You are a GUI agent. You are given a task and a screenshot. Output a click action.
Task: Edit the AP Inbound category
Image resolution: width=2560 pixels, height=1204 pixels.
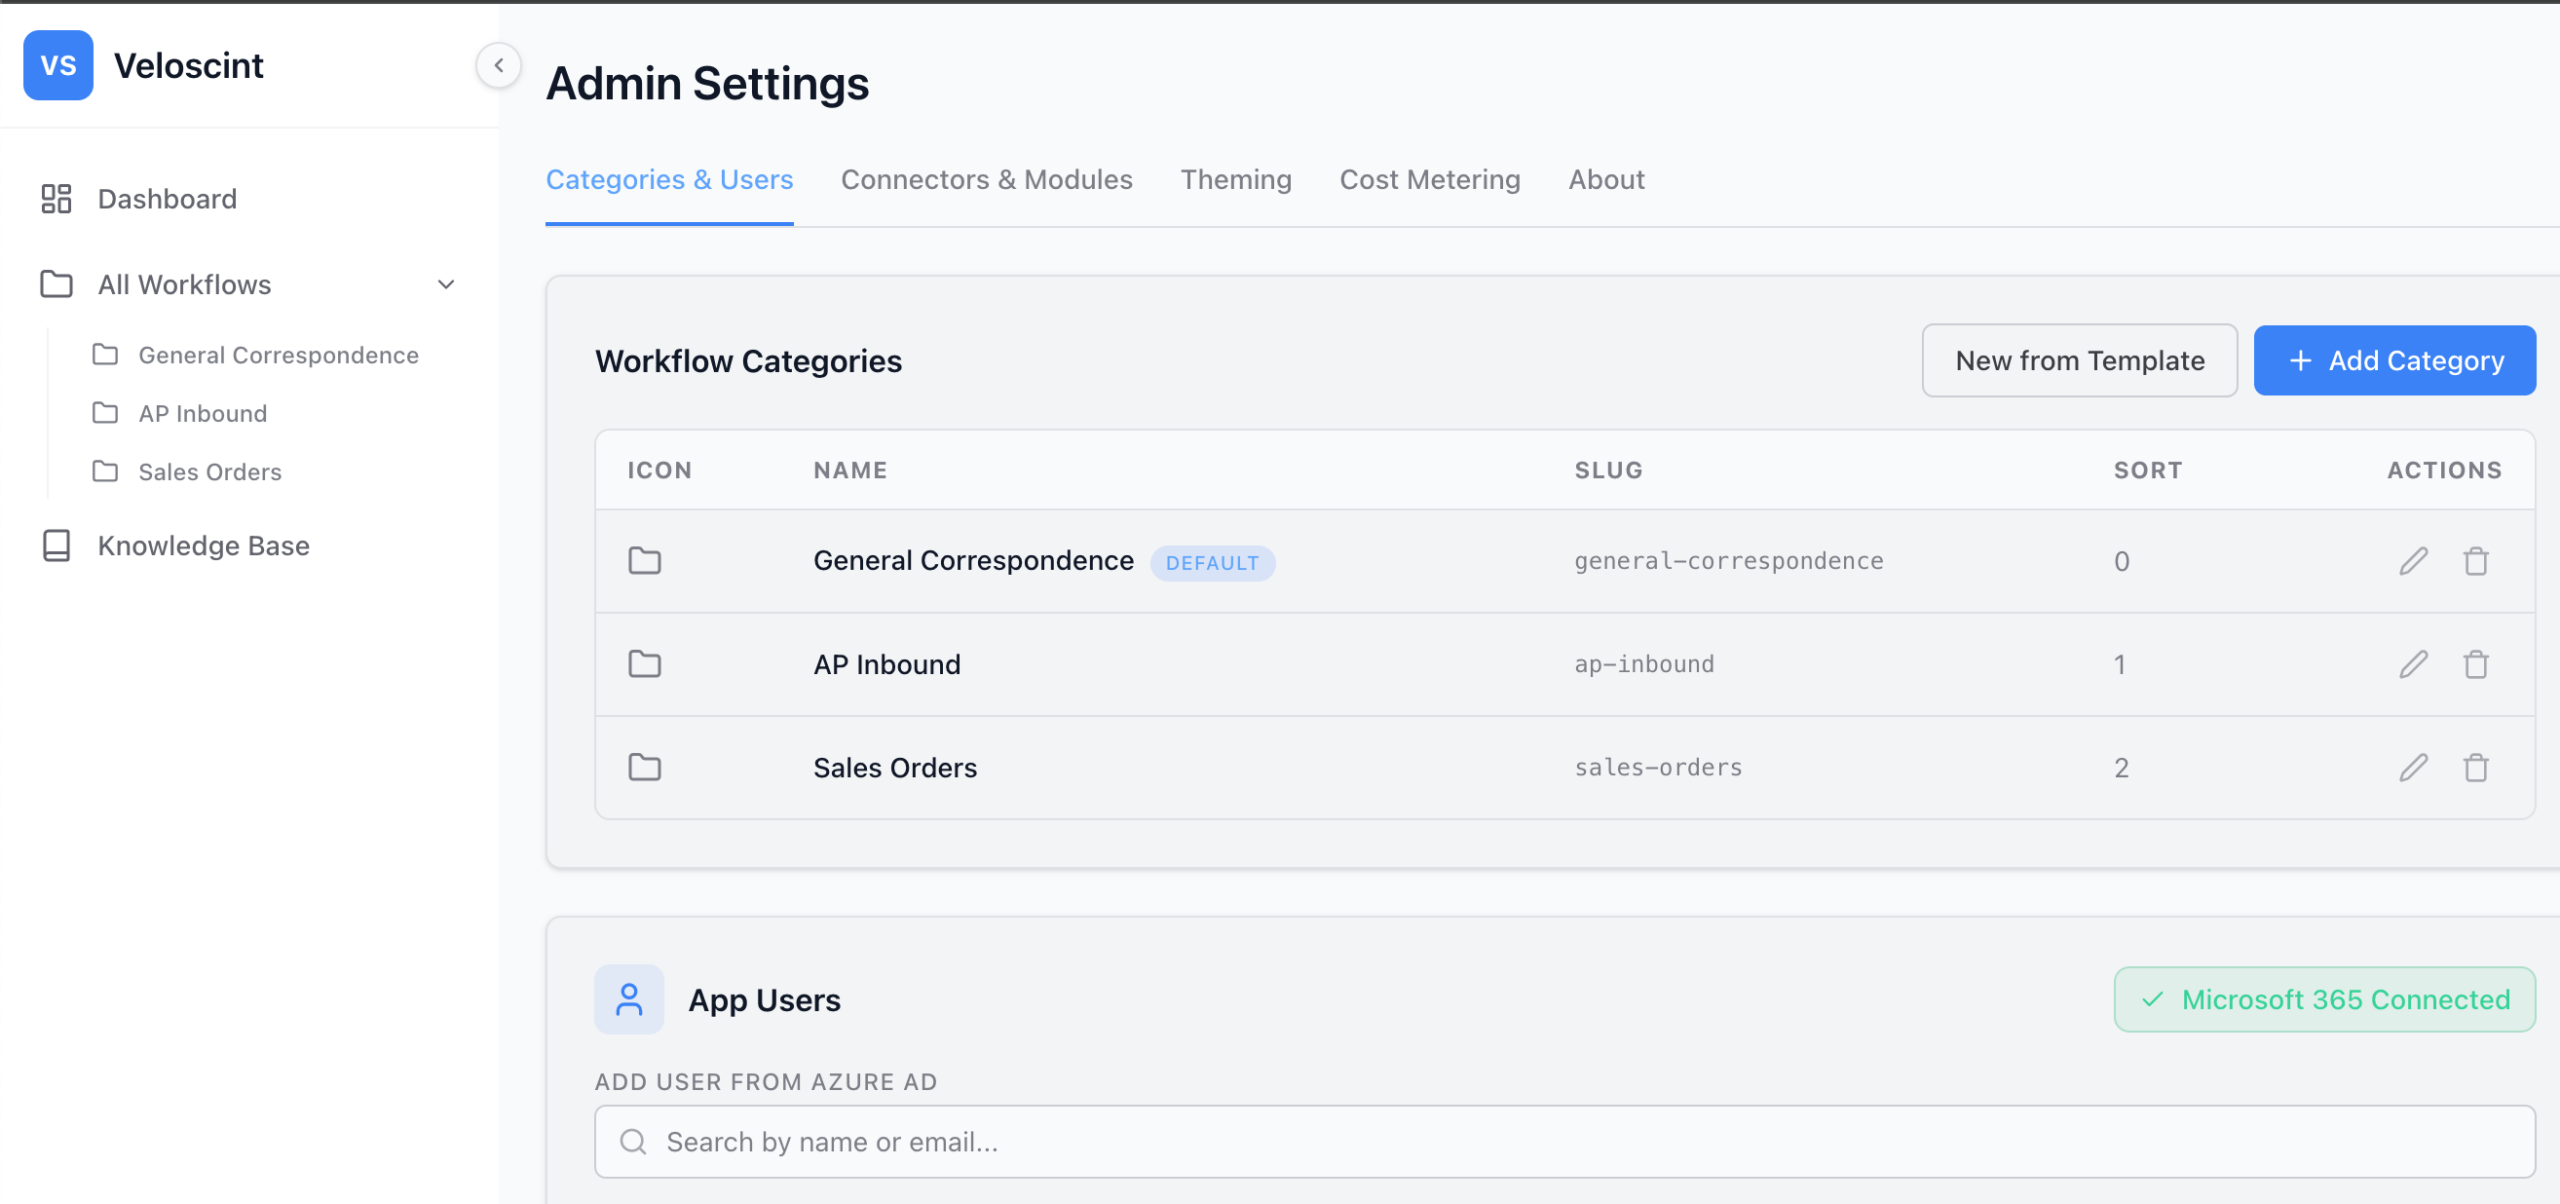(x=2413, y=664)
